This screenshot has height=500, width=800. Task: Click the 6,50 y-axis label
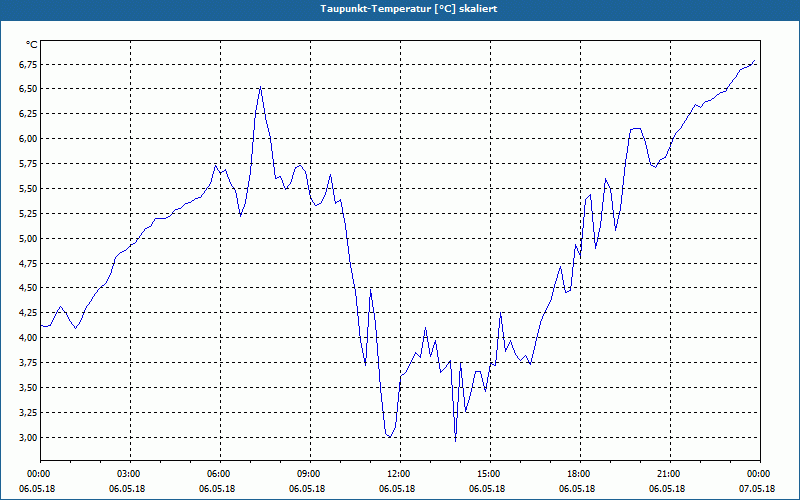[x=28, y=89]
